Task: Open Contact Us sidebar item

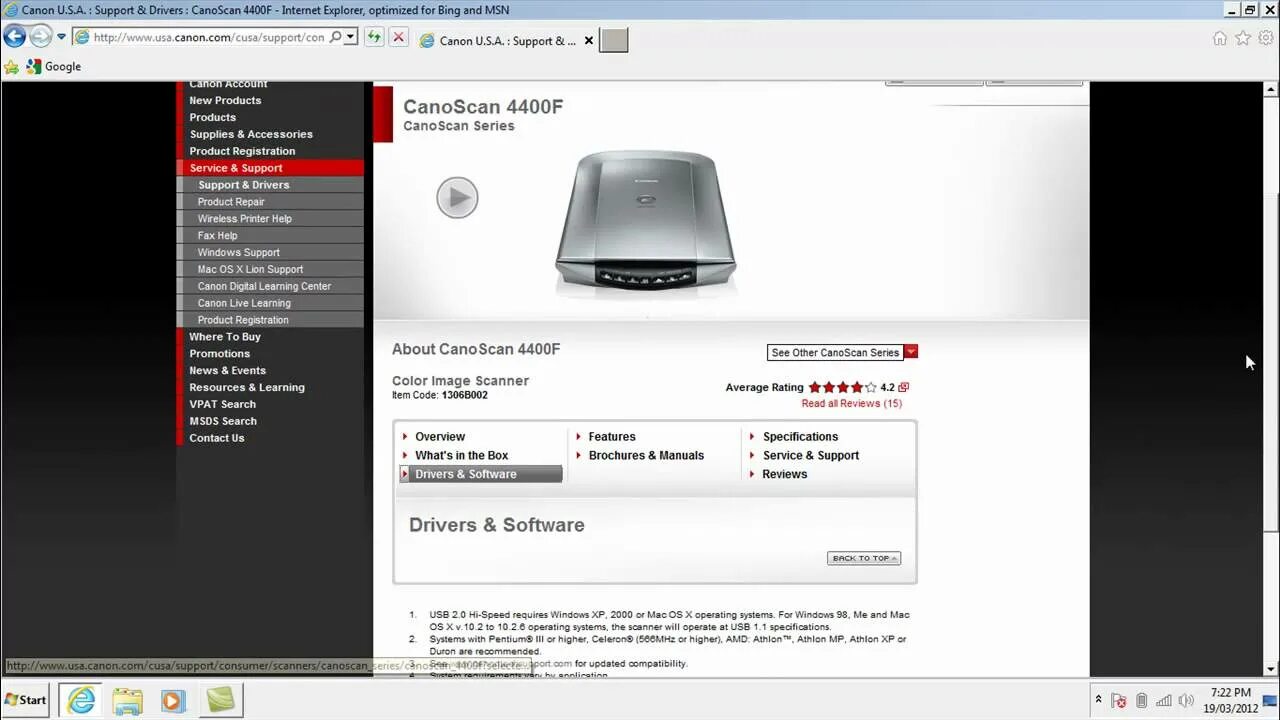Action: 216,439
